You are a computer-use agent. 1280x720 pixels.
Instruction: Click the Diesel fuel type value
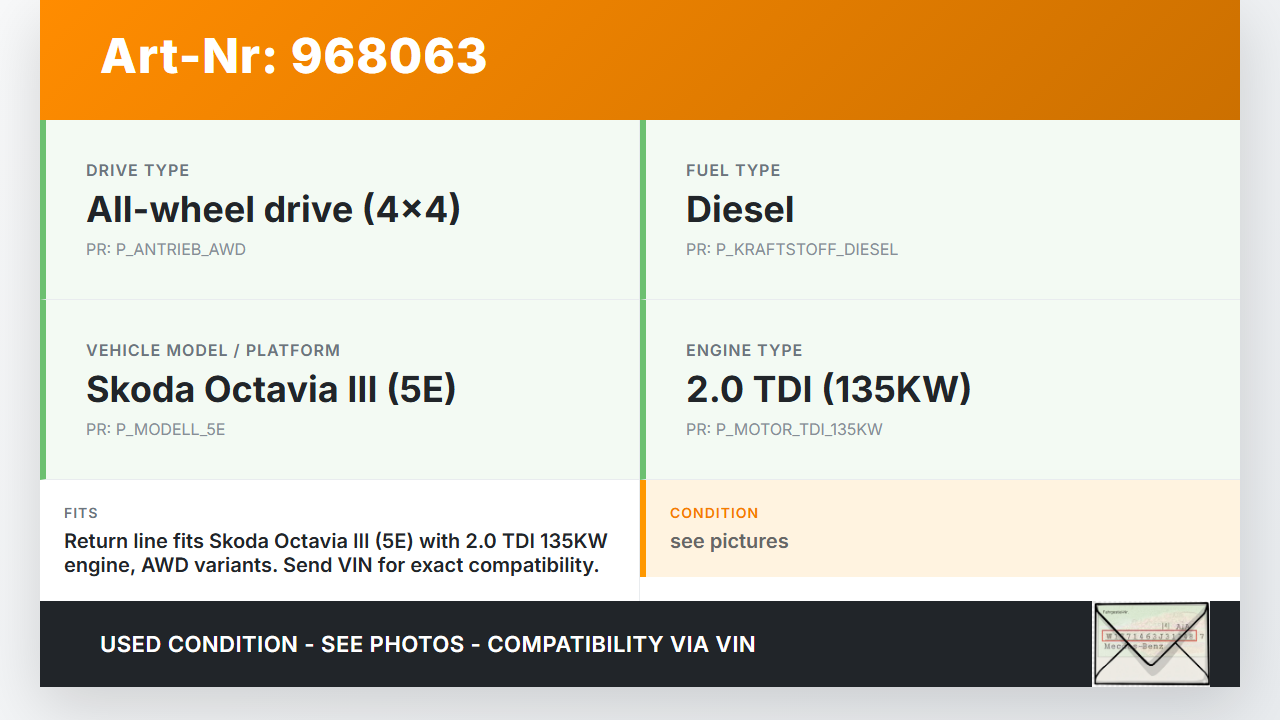pyautogui.click(x=740, y=209)
